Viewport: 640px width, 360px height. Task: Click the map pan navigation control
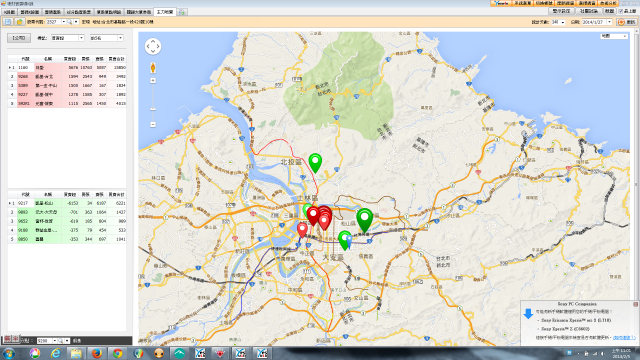153,46
